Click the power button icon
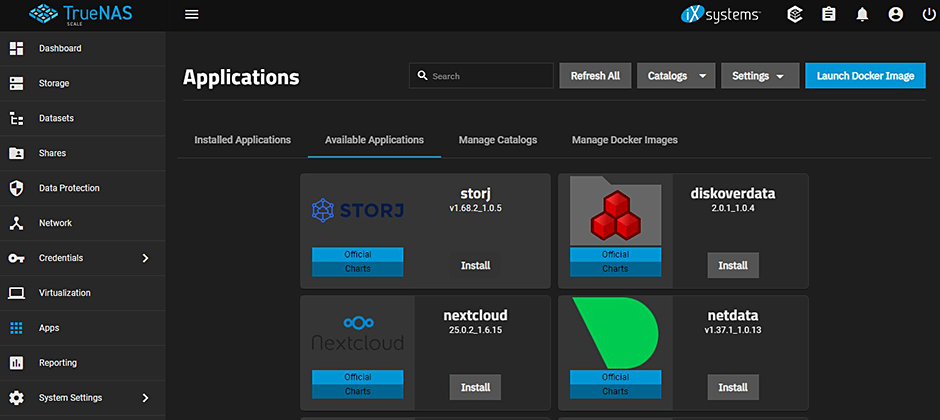Viewport: 940px width, 420px height. pos(928,15)
